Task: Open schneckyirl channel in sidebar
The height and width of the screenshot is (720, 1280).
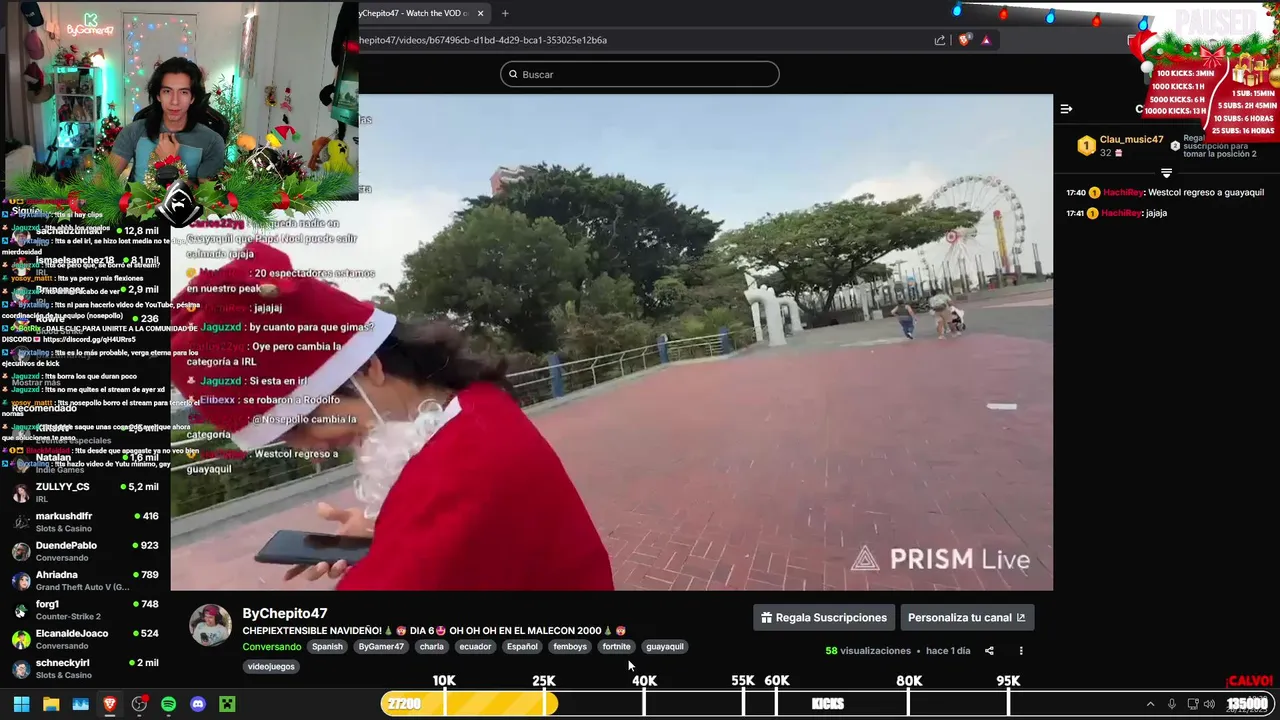Action: (x=84, y=669)
